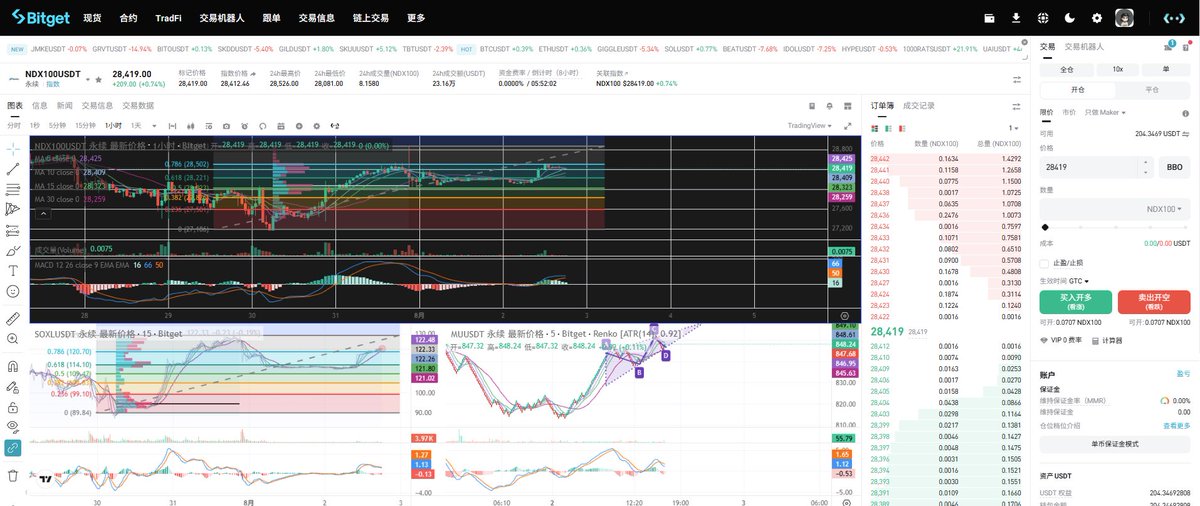Viewport: 1200px width, 506px height.
Task: Open the TradingView chart source dropdown
Action: click(x=811, y=126)
